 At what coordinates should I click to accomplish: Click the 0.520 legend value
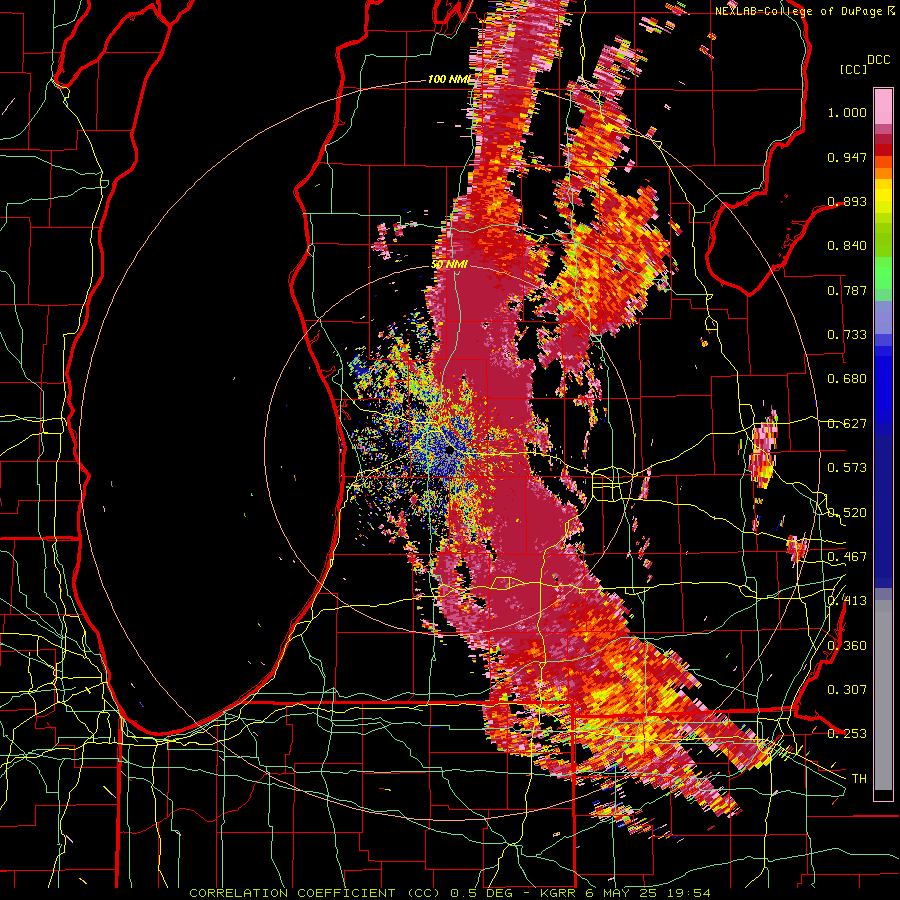click(847, 513)
